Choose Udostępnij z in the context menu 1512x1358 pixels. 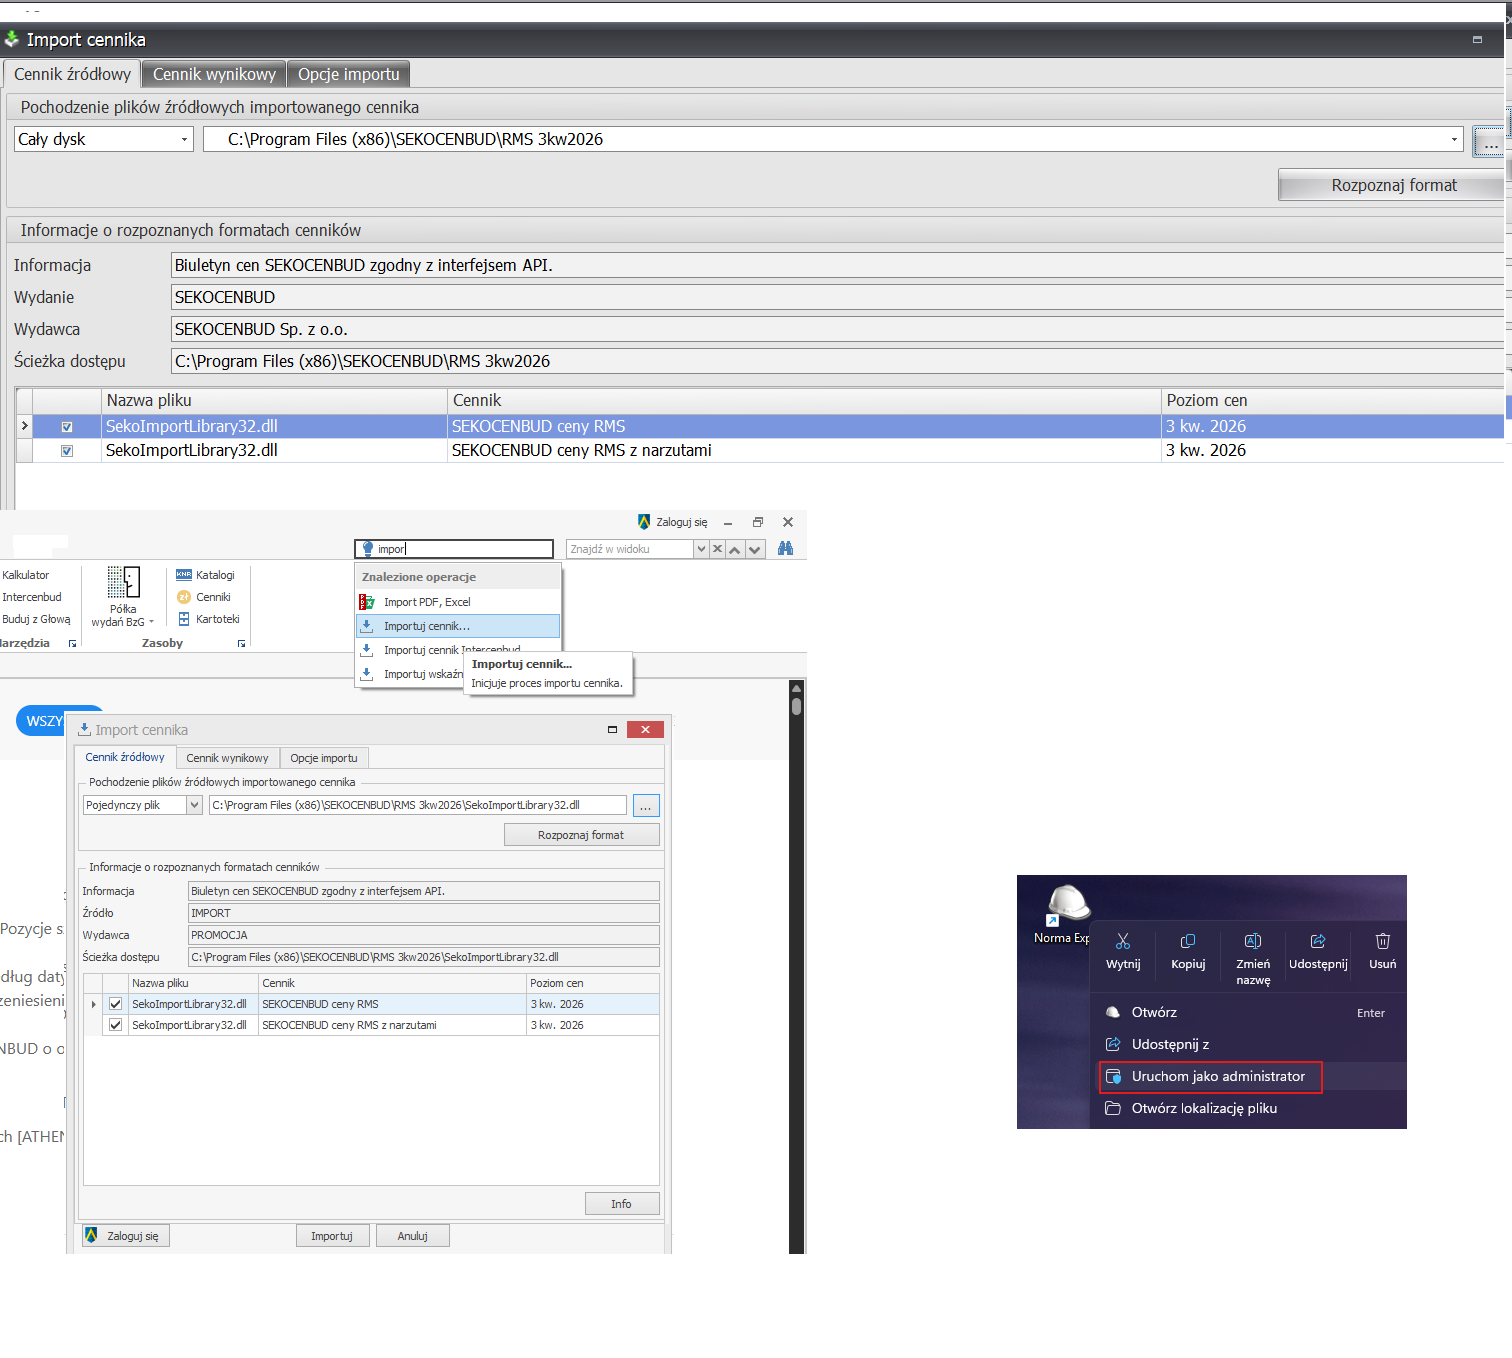tap(1248, 1044)
